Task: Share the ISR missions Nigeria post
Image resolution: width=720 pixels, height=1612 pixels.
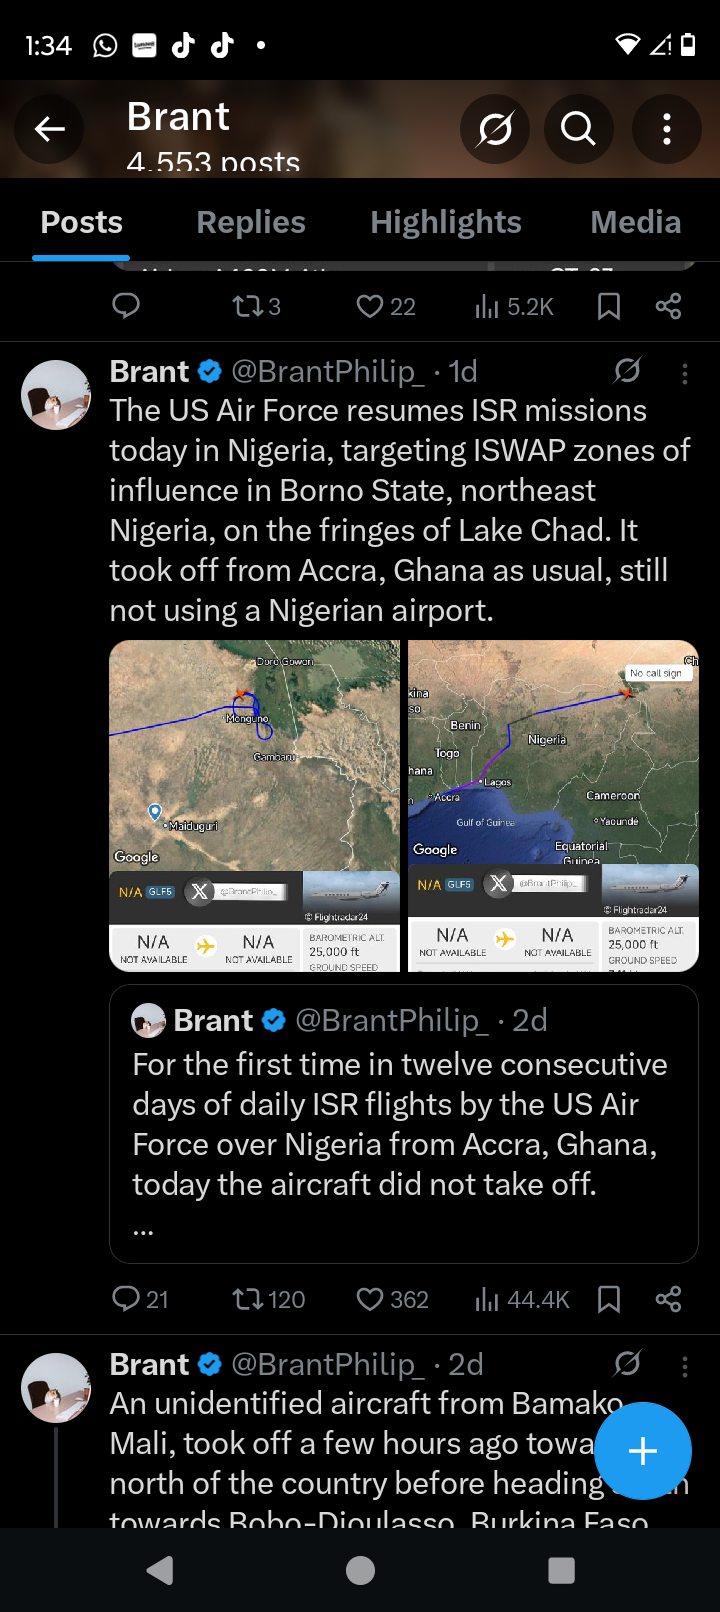Action: click(x=668, y=1299)
